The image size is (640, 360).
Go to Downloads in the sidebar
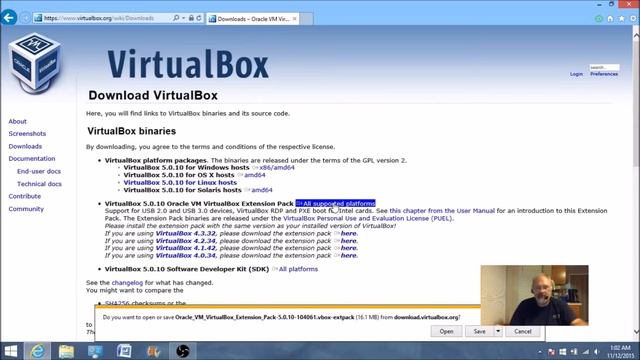25,146
